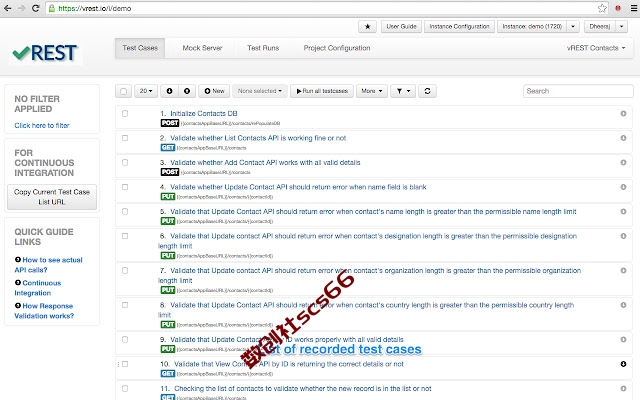Open test case 'Initialize Contacts DB'
The width and height of the screenshot is (640, 400).
[203, 113]
